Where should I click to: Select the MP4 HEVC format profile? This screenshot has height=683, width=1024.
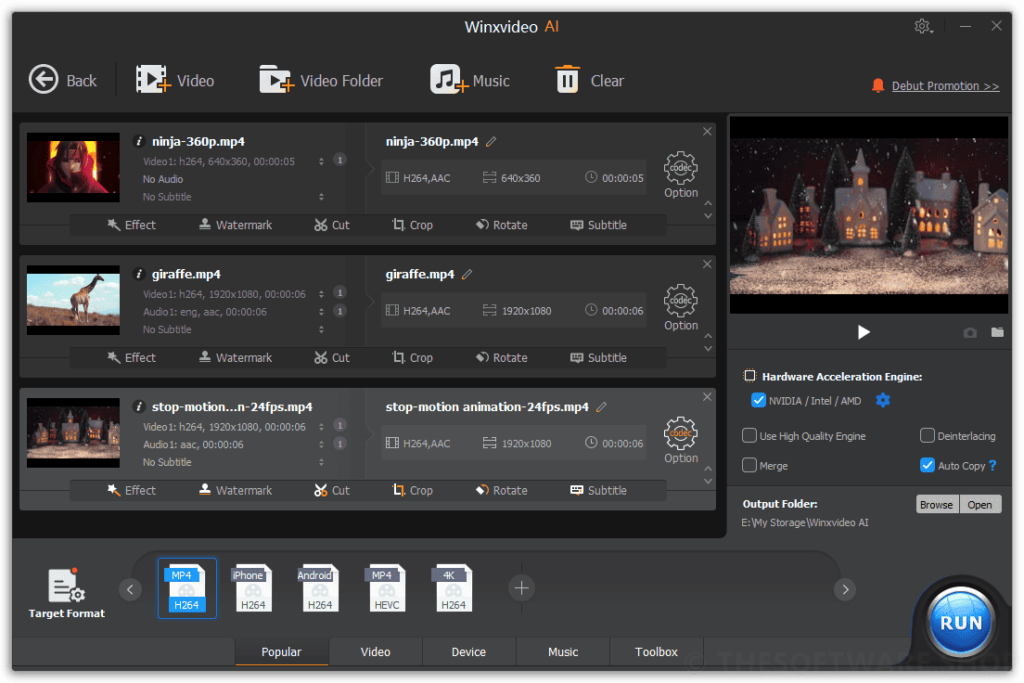click(387, 588)
